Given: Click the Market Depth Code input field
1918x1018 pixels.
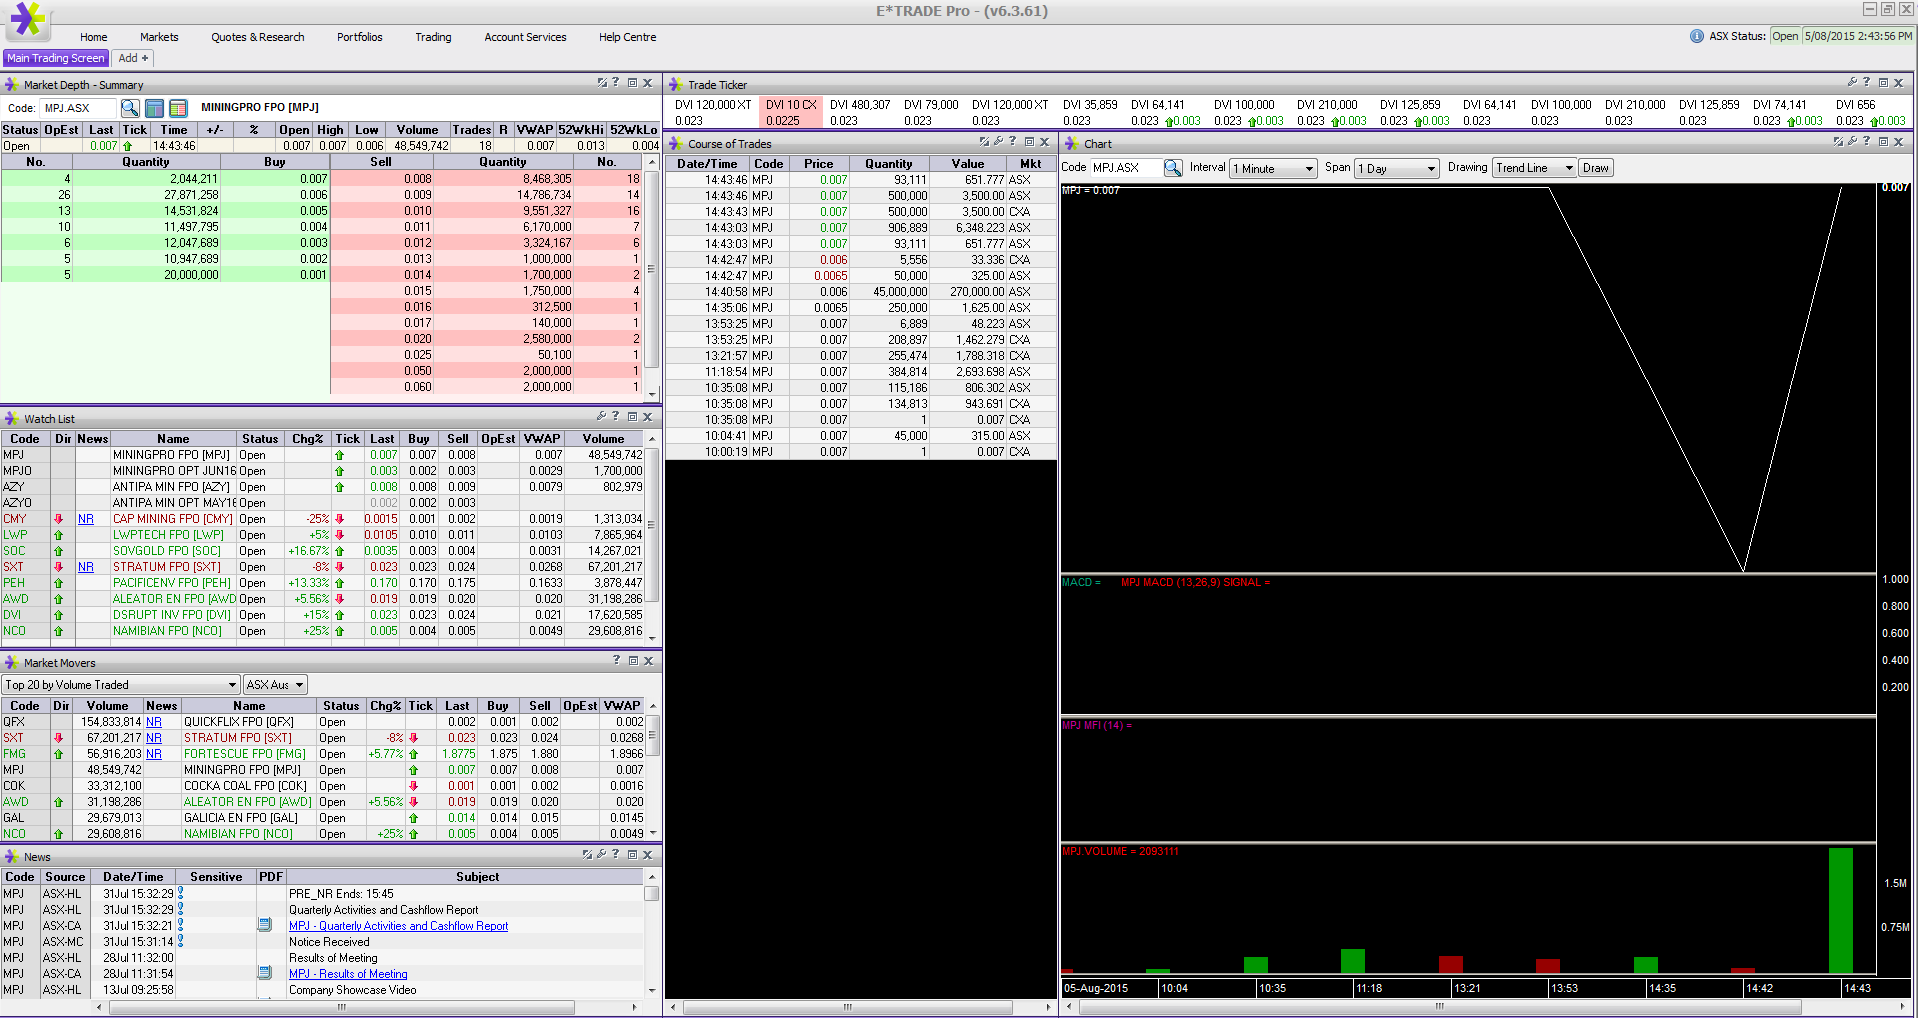Looking at the screenshot, I should (78, 108).
